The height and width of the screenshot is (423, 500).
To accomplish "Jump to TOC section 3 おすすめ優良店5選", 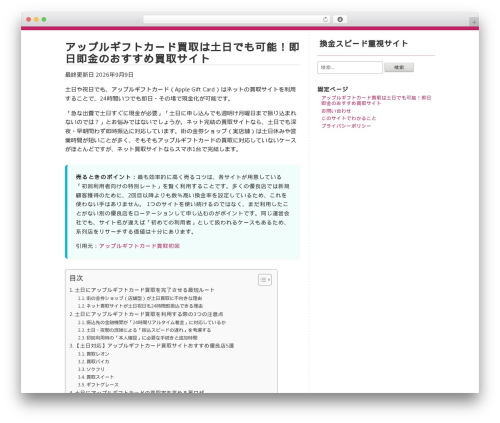I will [152, 346].
